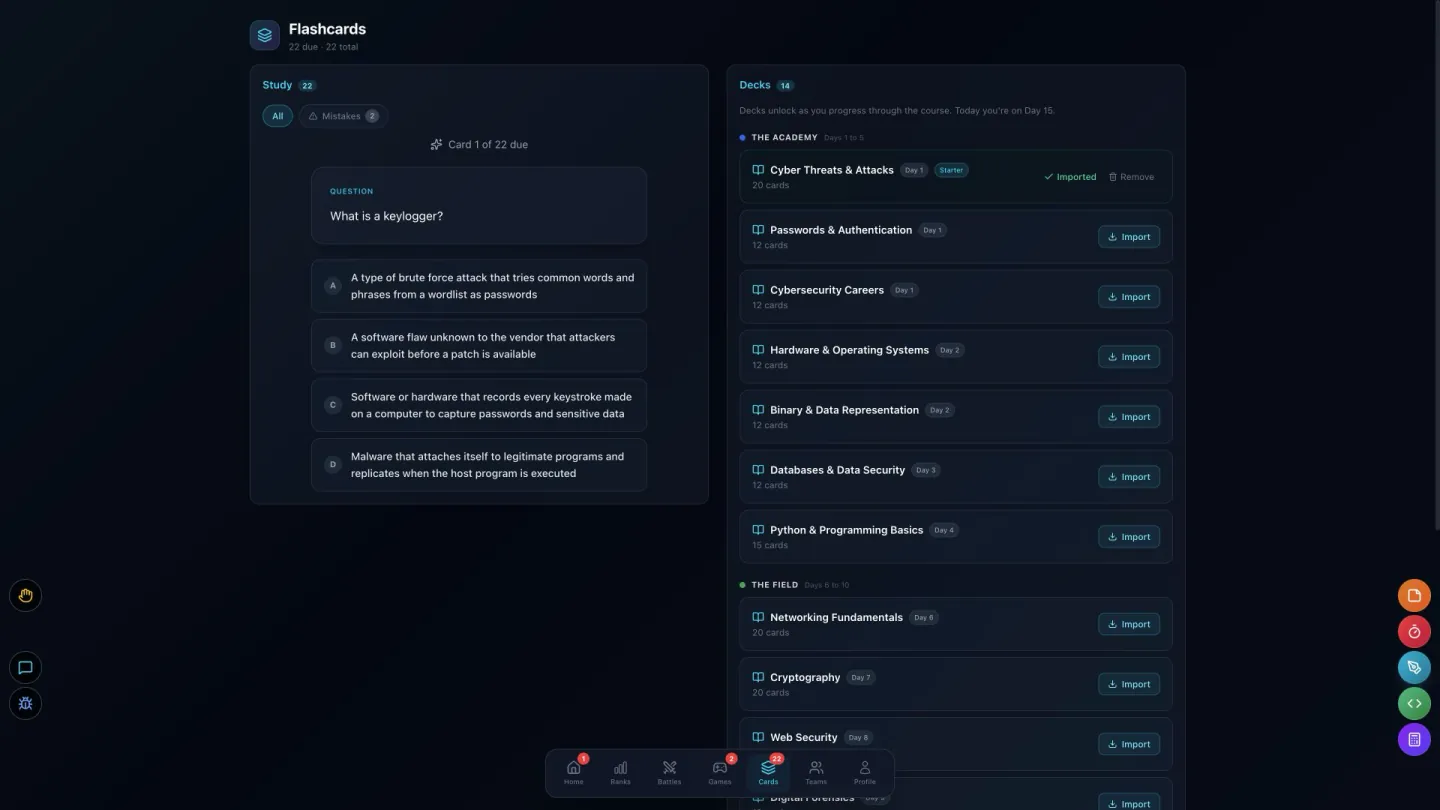
Task: Click the 'Day 6' tag on Networking Fundamentals
Action: [923, 617]
